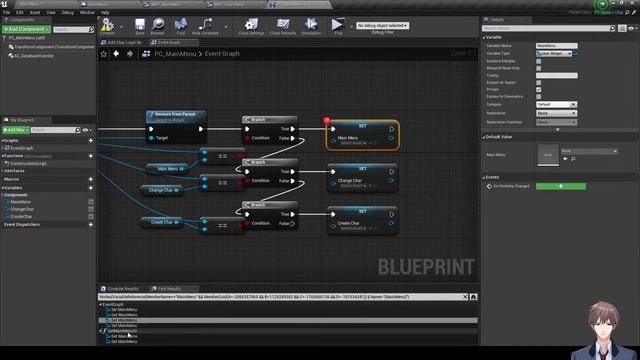Toggle Expose on Spawn checkbox

(x=538, y=82)
